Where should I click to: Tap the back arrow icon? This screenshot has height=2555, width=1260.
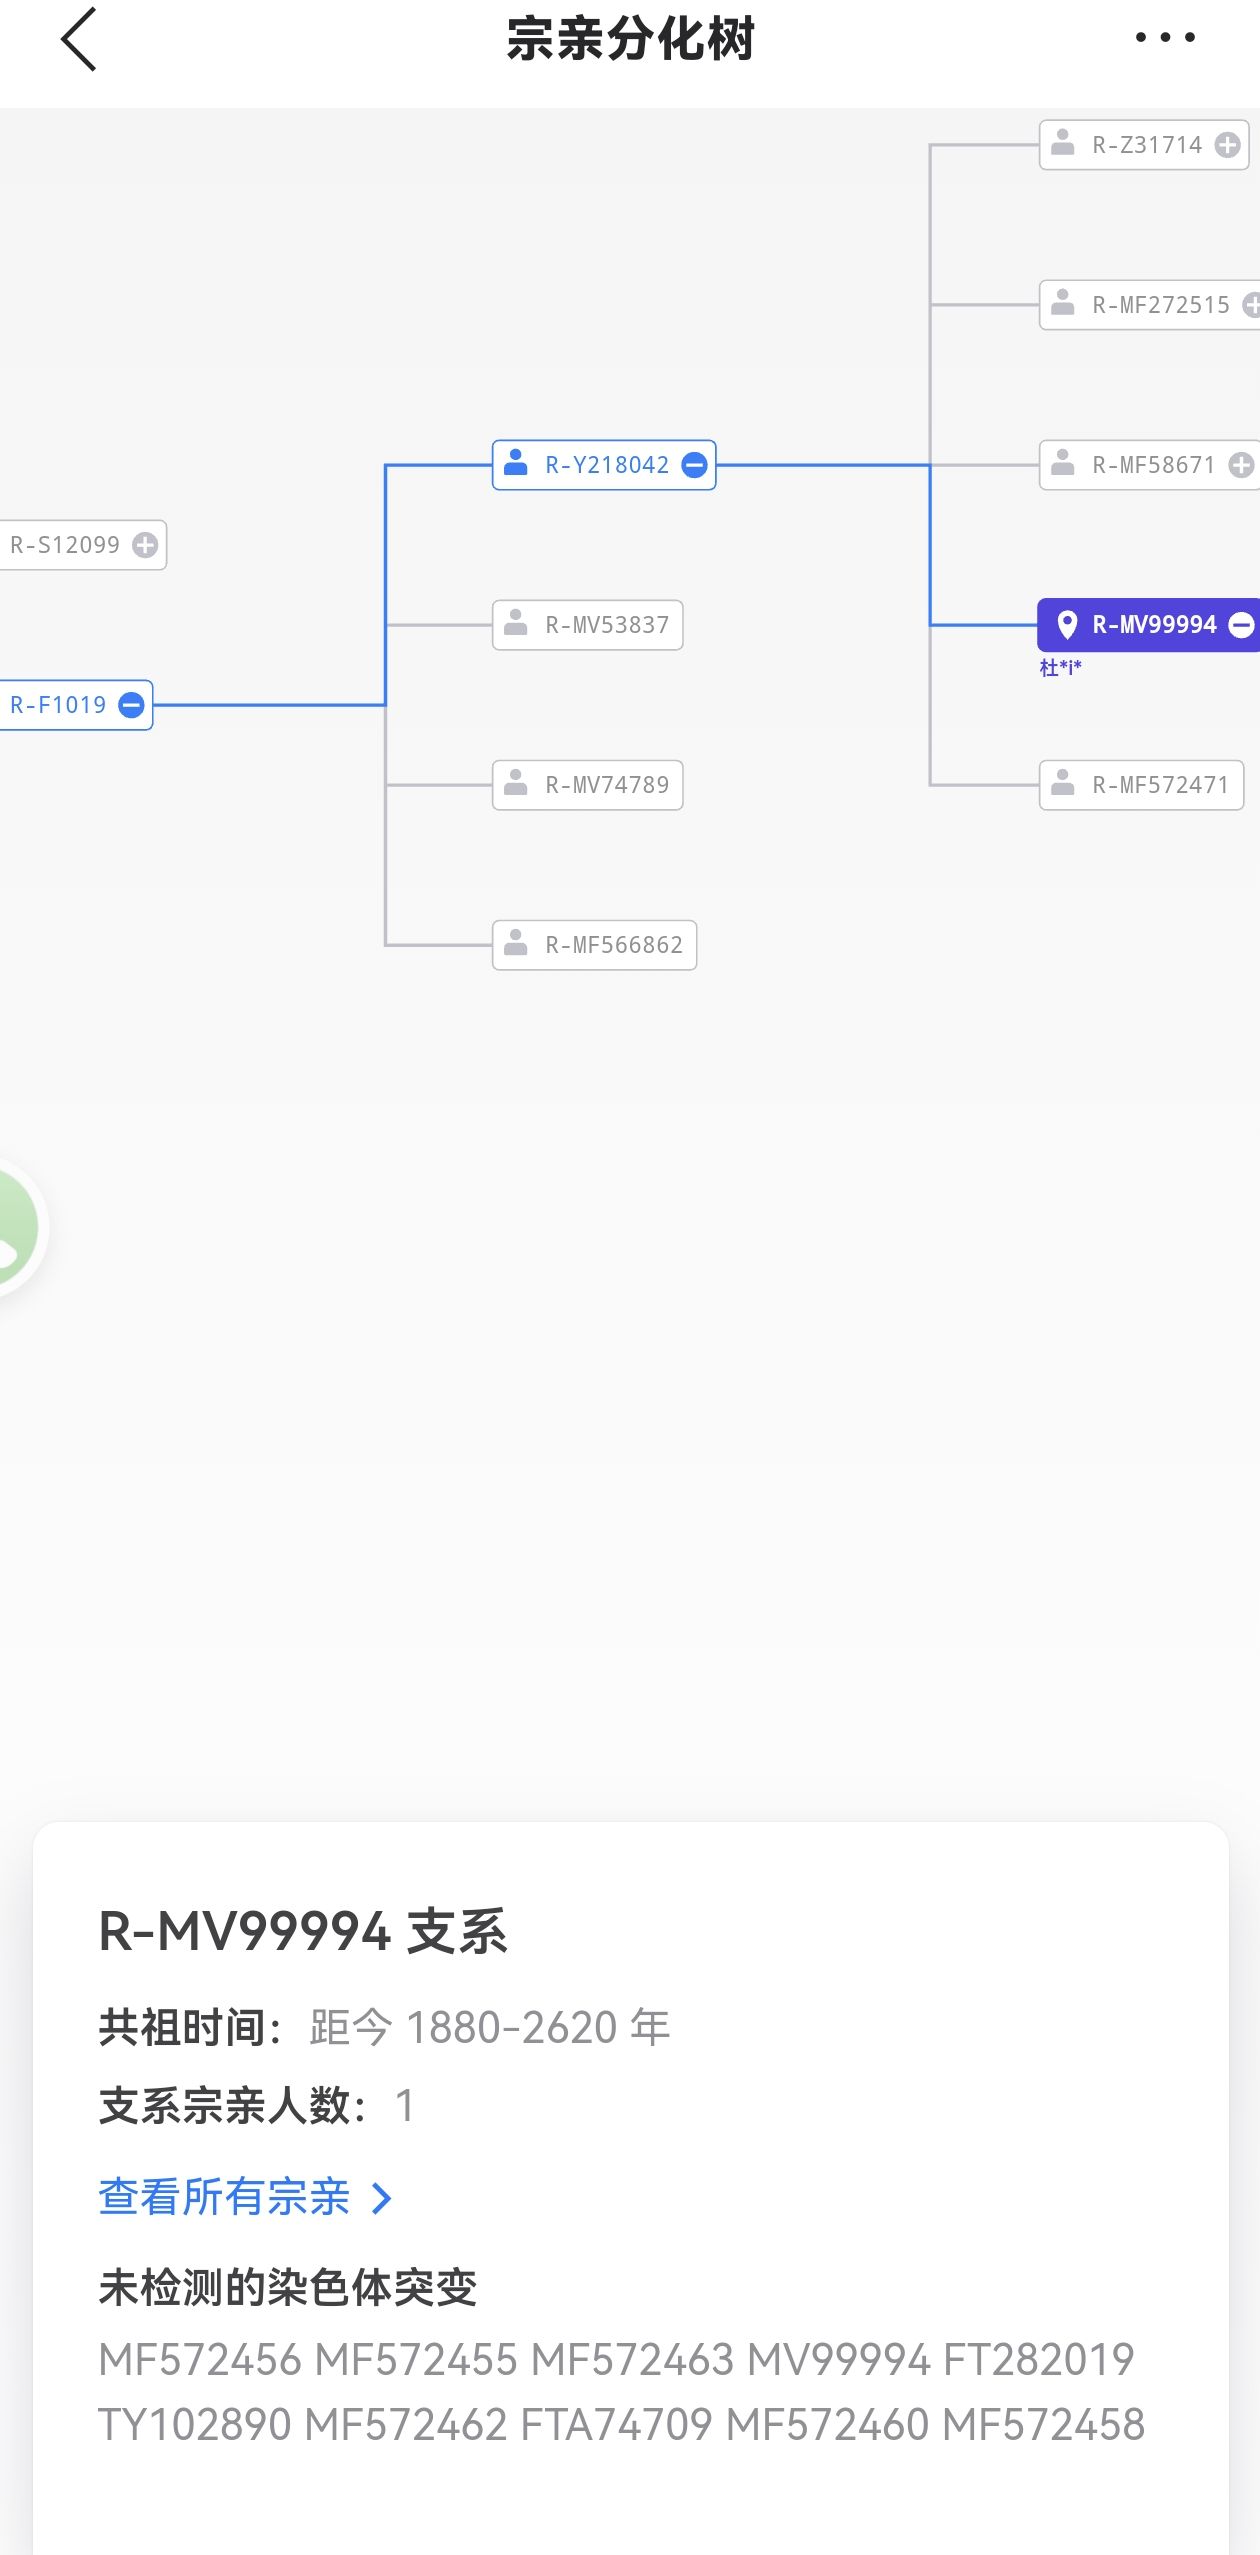[79, 40]
